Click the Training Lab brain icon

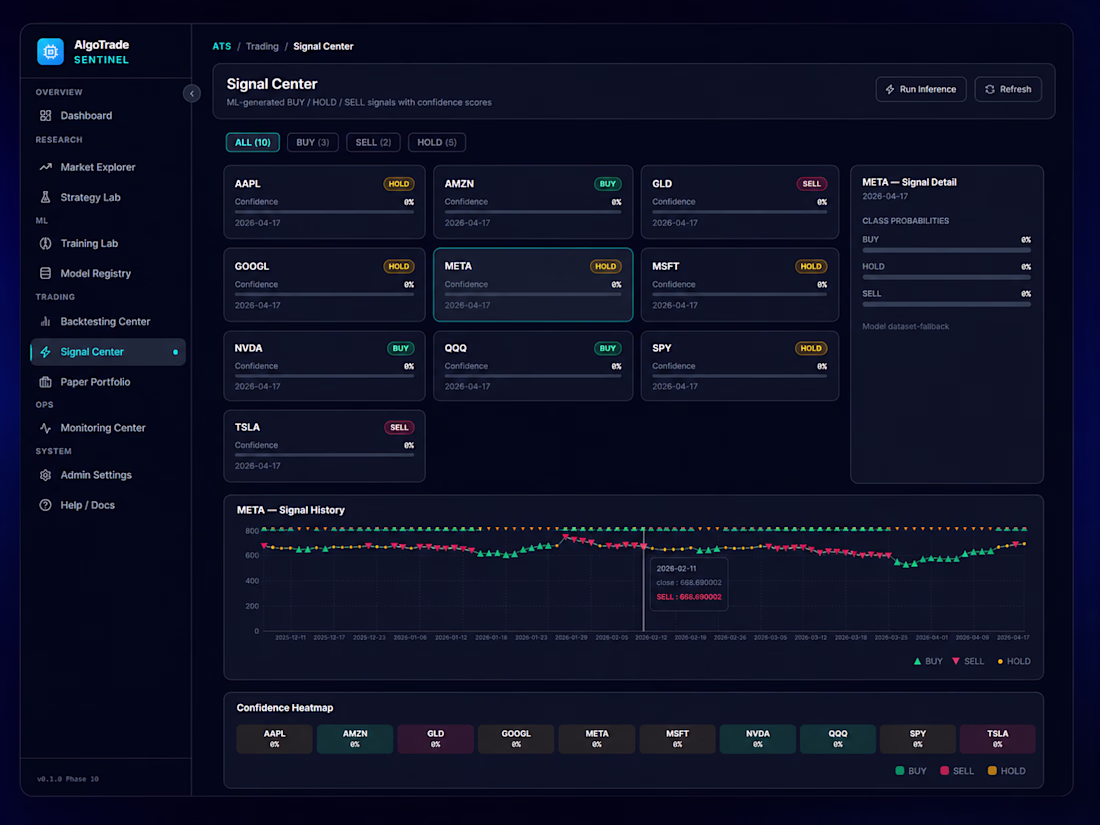(x=46, y=243)
